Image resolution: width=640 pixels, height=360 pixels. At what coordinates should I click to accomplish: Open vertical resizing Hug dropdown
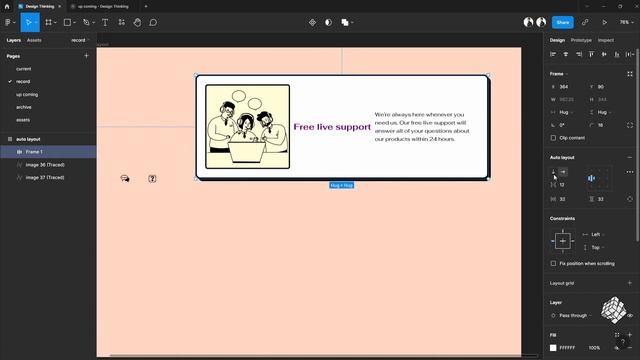(x=604, y=112)
